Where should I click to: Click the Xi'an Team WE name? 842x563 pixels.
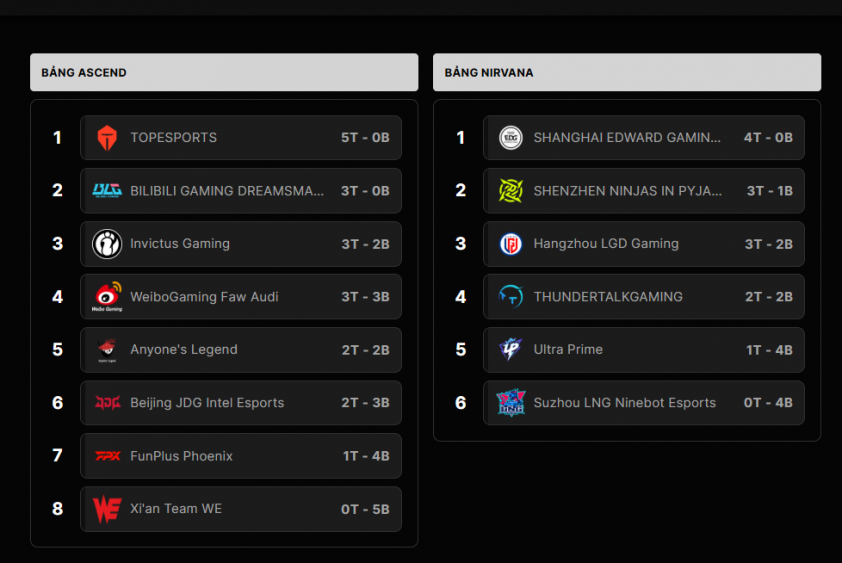click(x=176, y=509)
